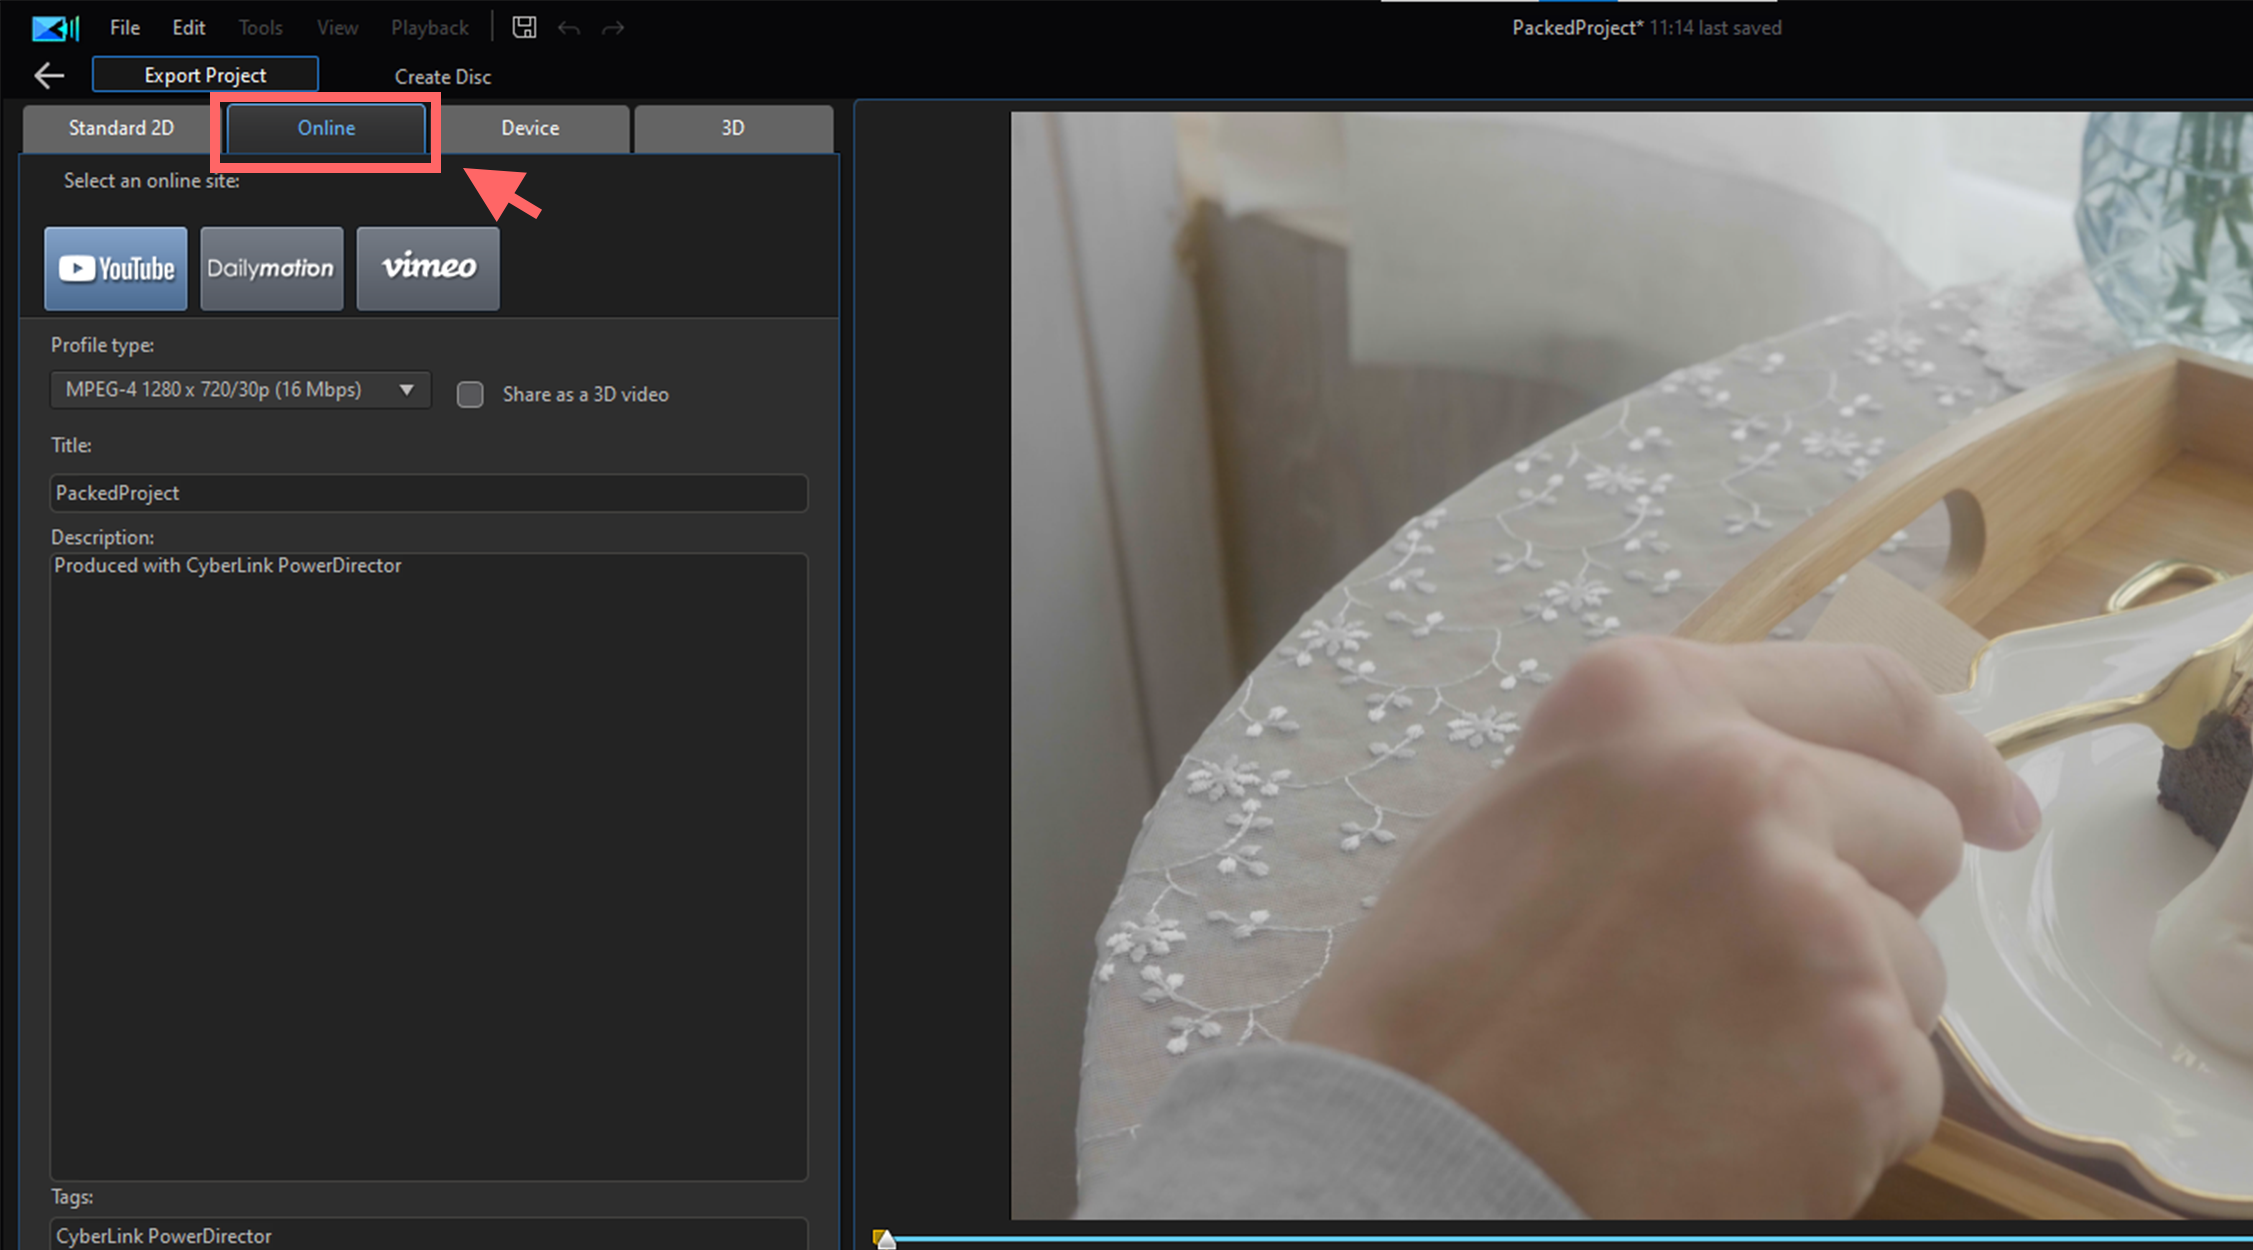2253x1250 pixels.
Task: Click the video preview image
Action: pyautogui.click(x=1632, y=665)
